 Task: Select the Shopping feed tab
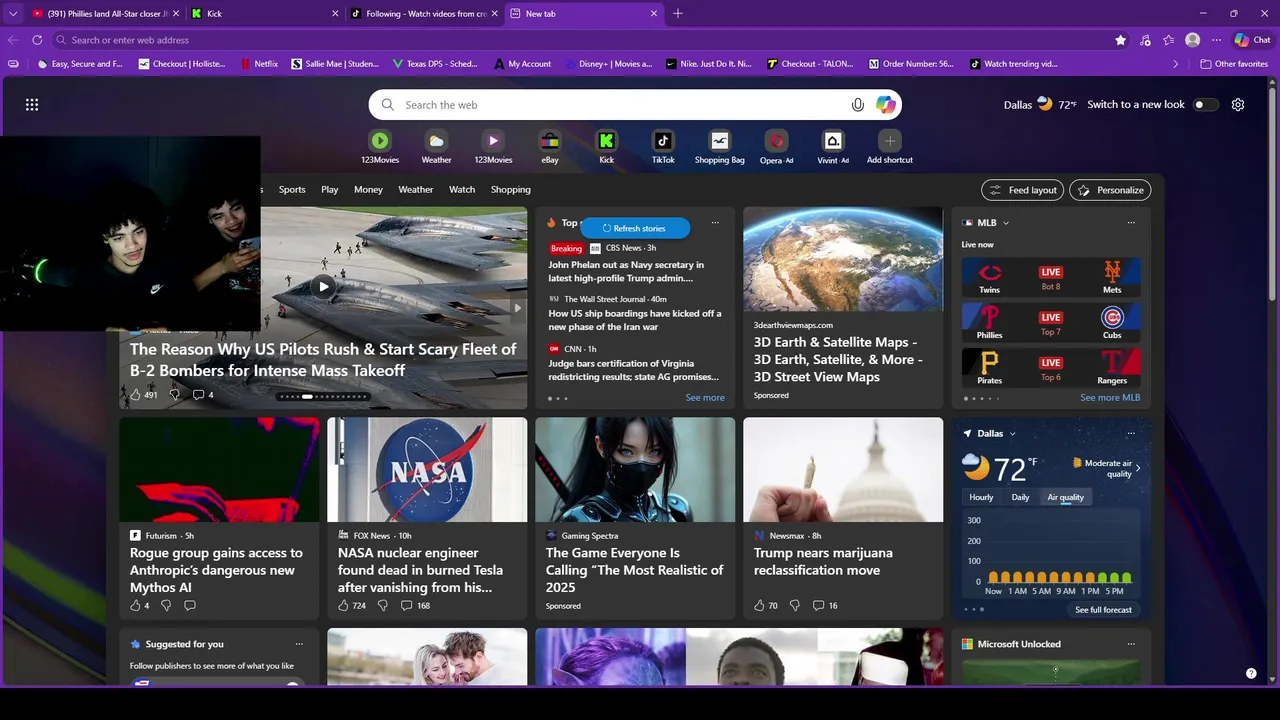[511, 189]
